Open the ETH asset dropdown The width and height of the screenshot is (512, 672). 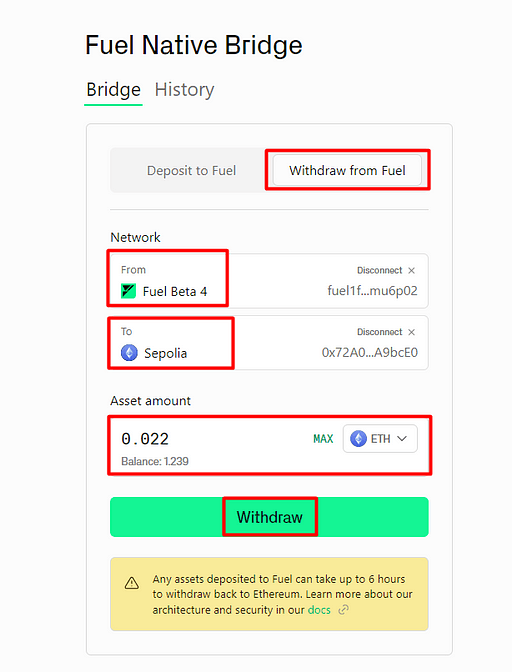pyautogui.click(x=380, y=438)
